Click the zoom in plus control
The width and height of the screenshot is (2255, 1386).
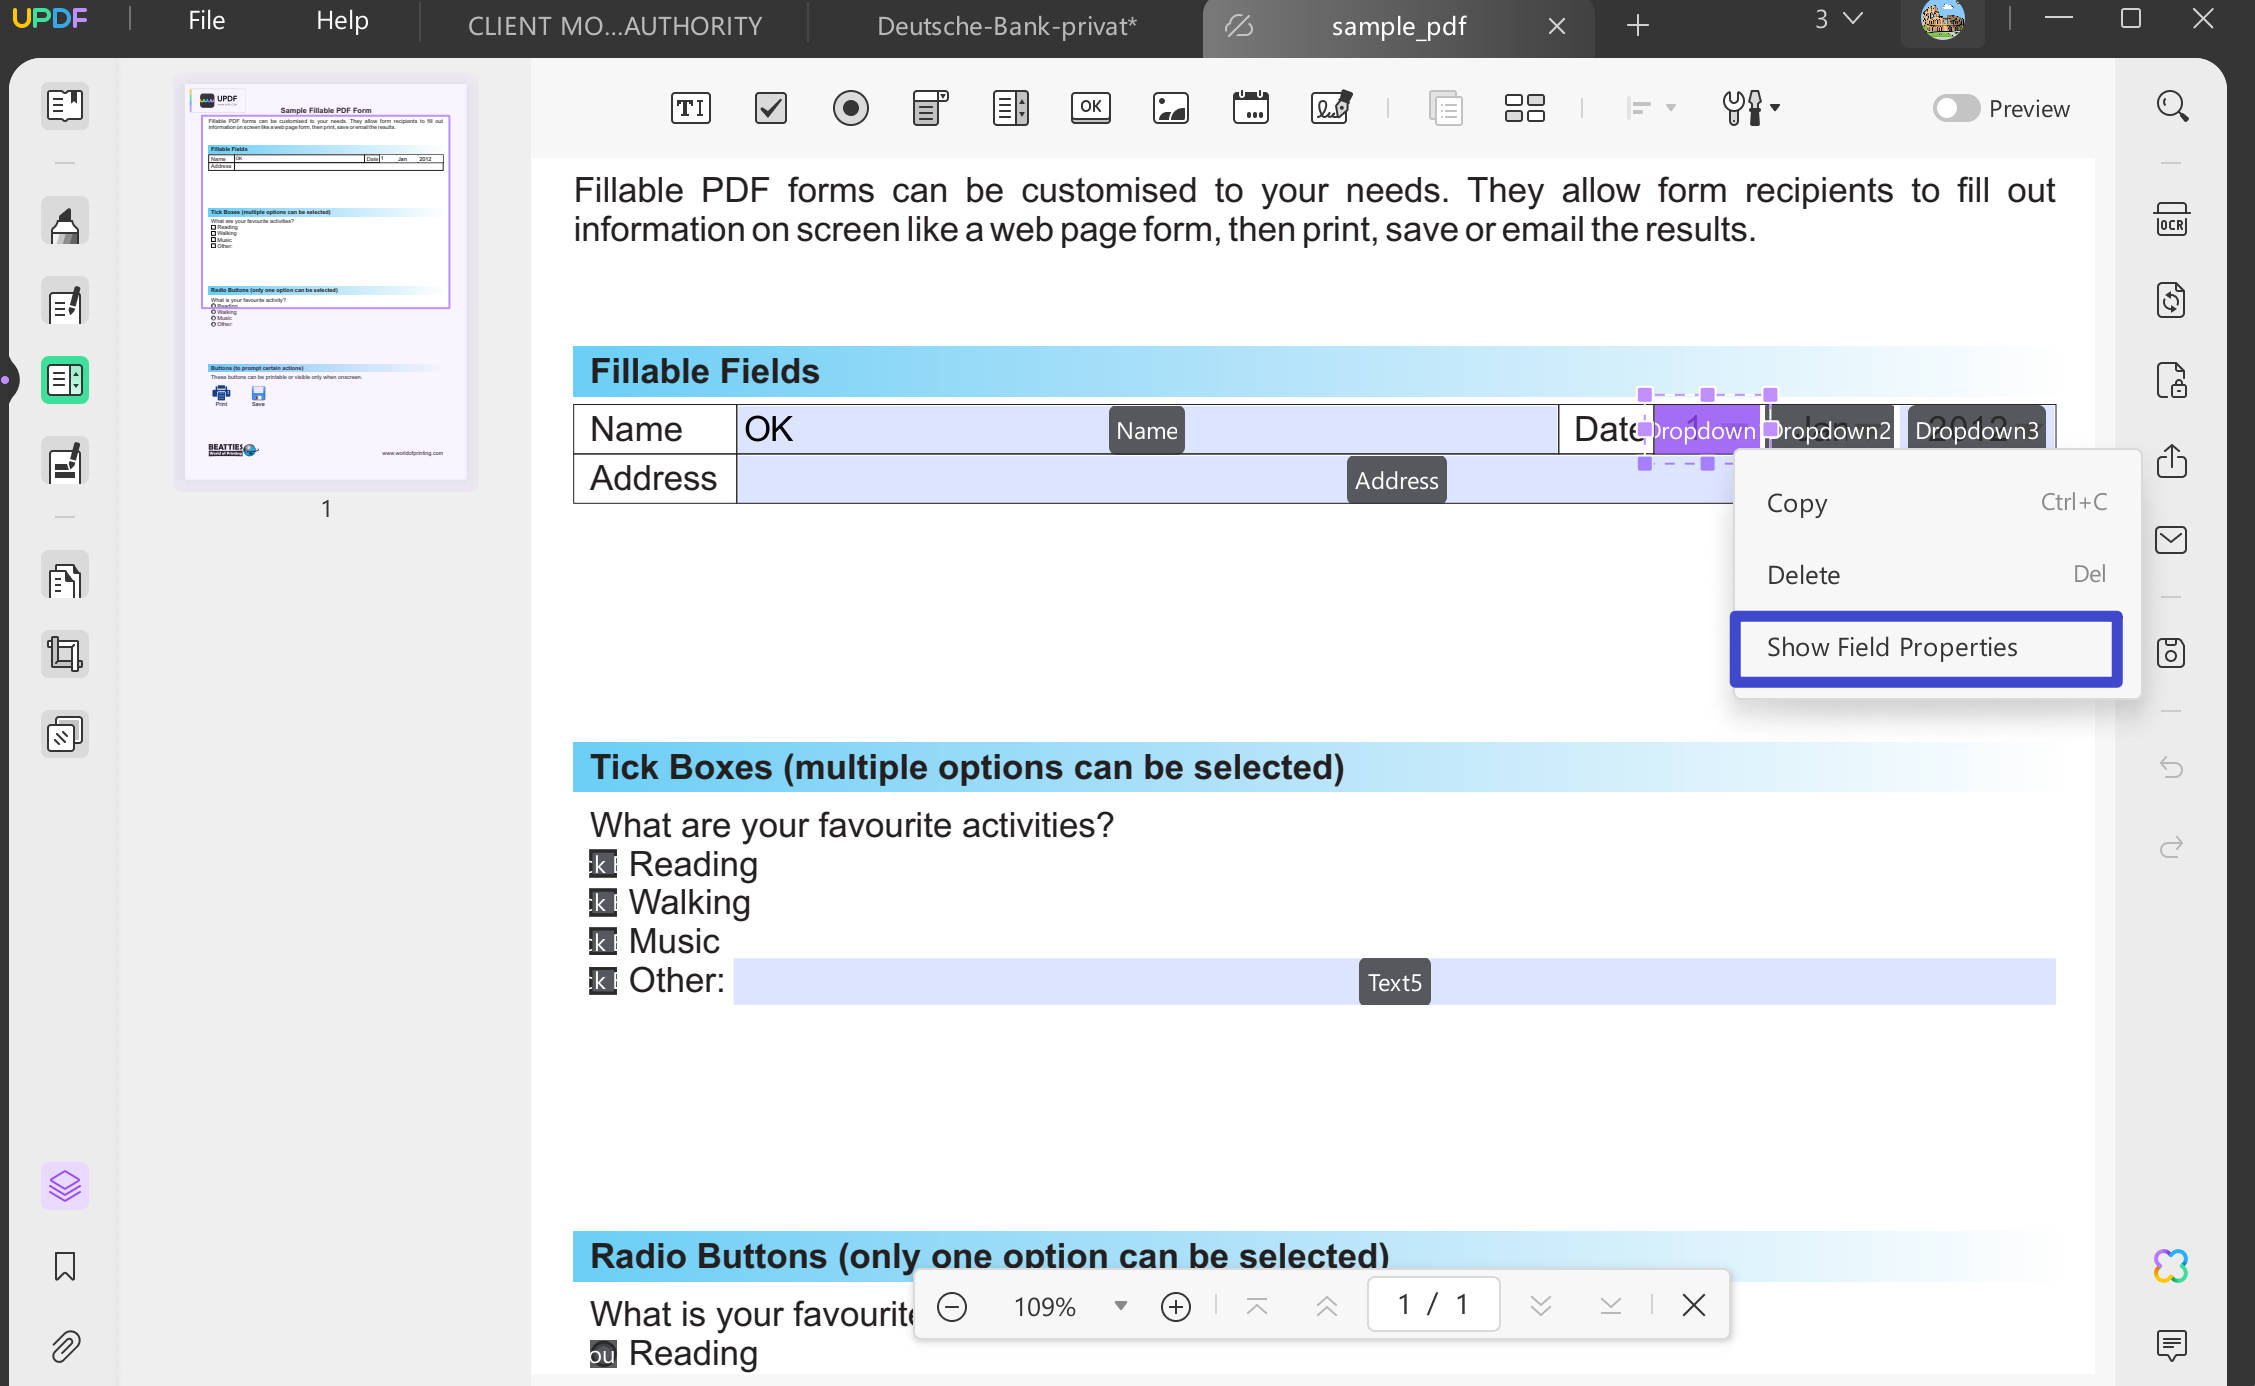1175,1305
